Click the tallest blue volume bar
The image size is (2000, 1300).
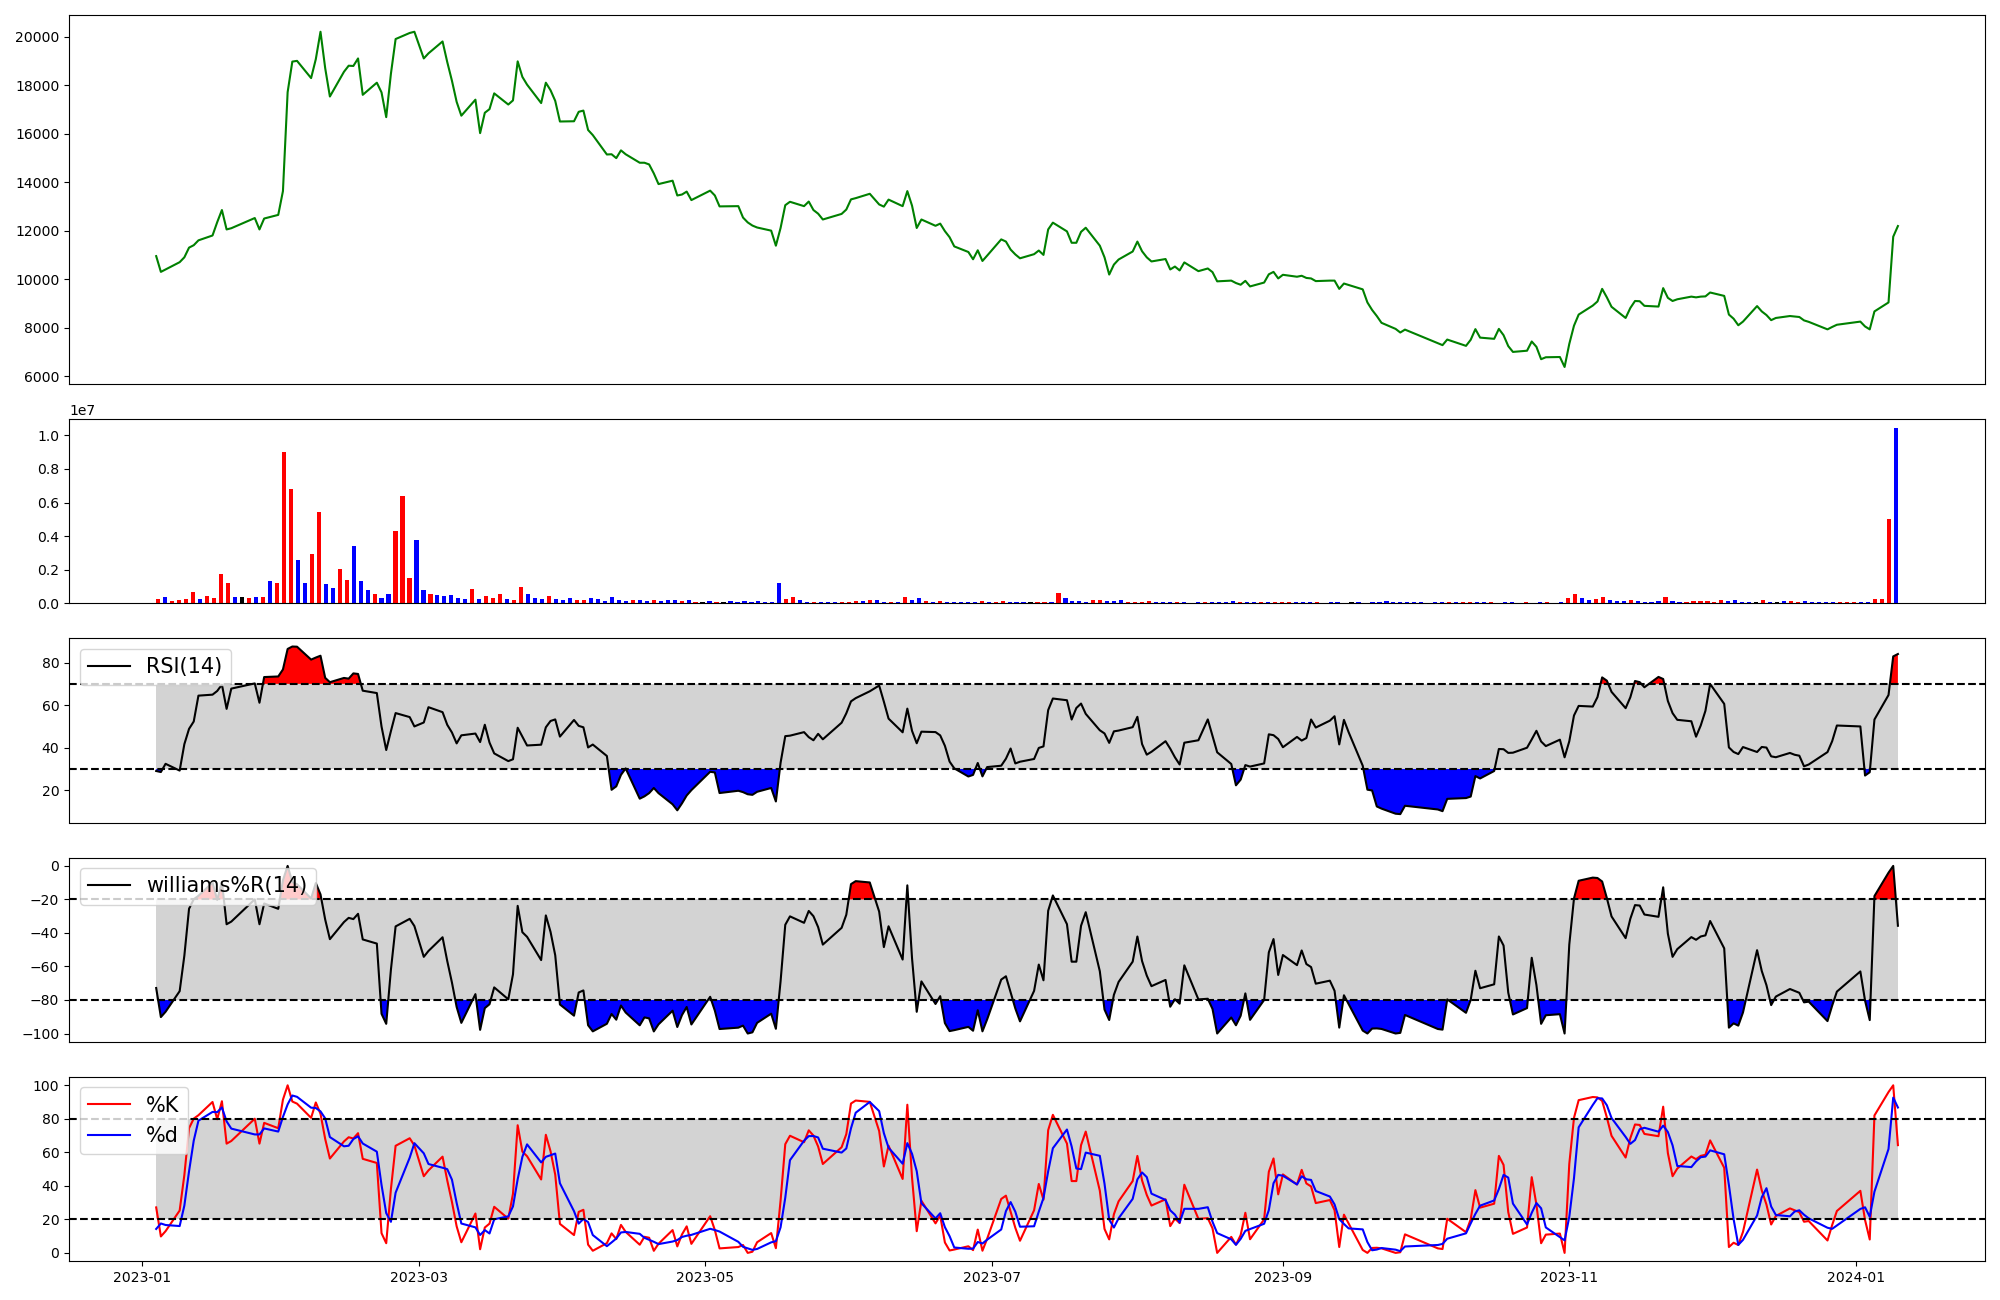pos(1895,515)
